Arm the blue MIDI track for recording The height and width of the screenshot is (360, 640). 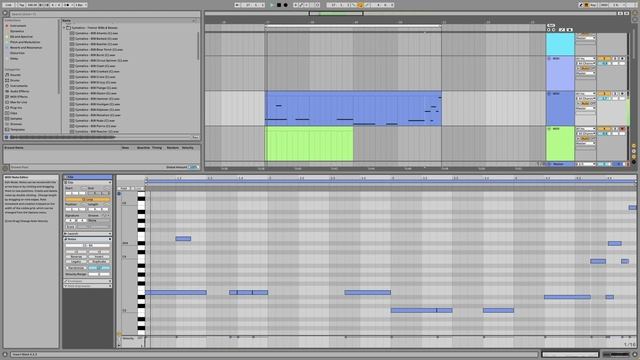622,94
